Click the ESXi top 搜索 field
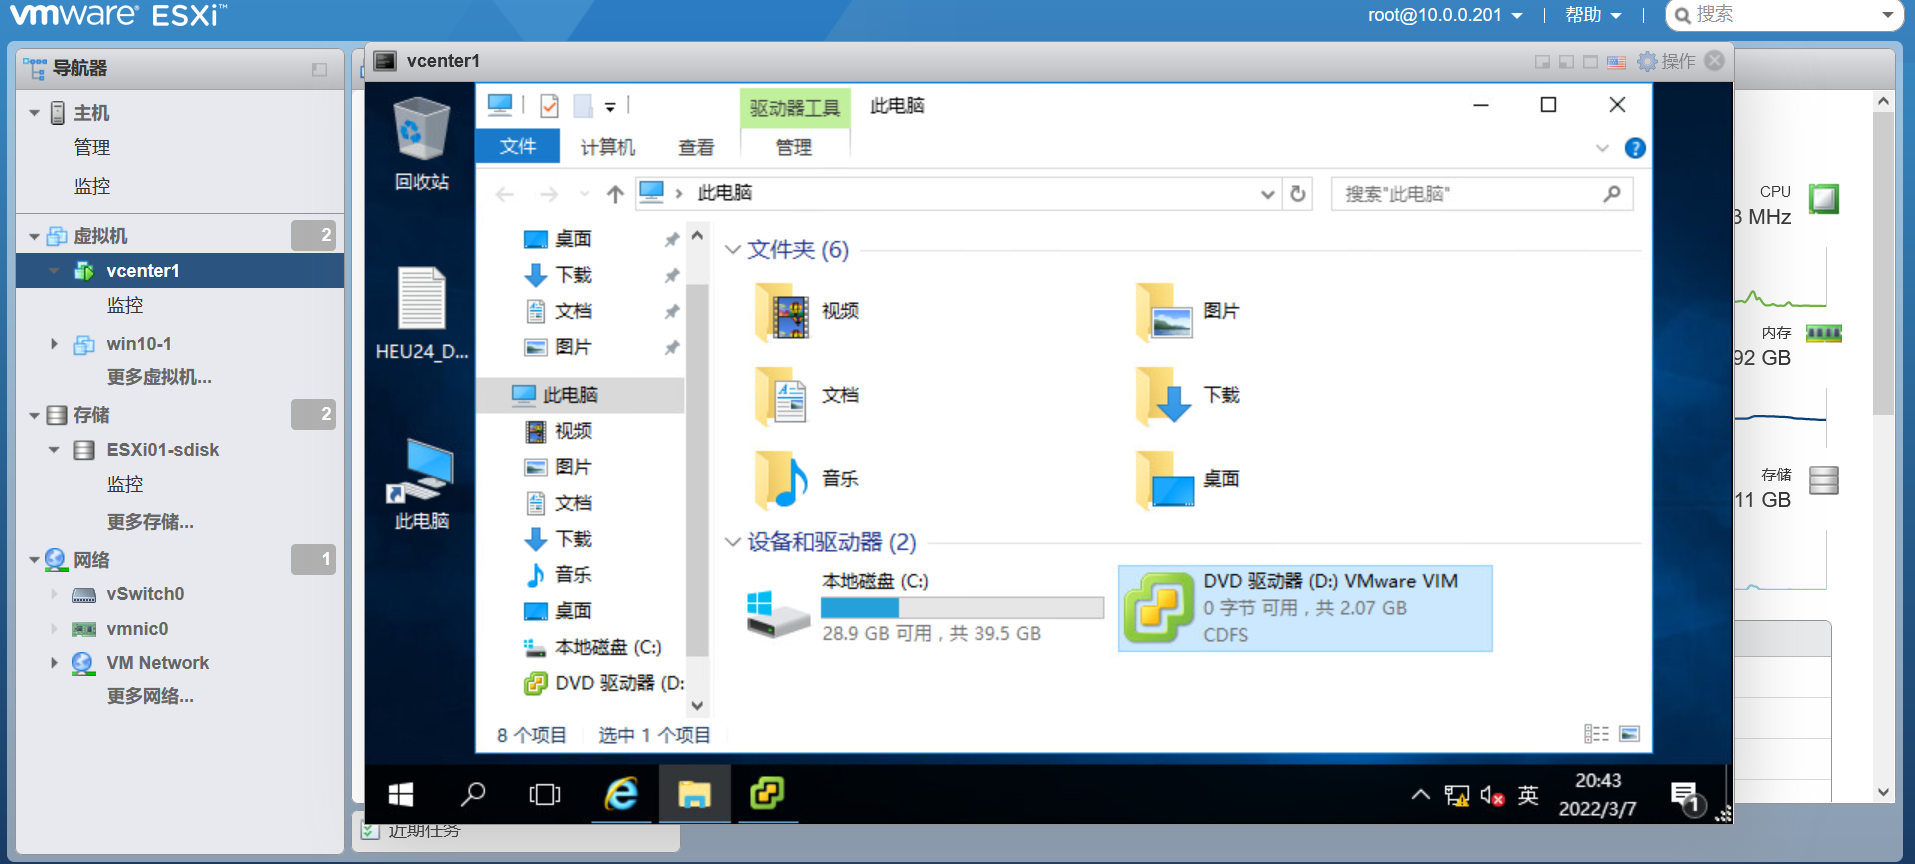 coord(1783,15)
